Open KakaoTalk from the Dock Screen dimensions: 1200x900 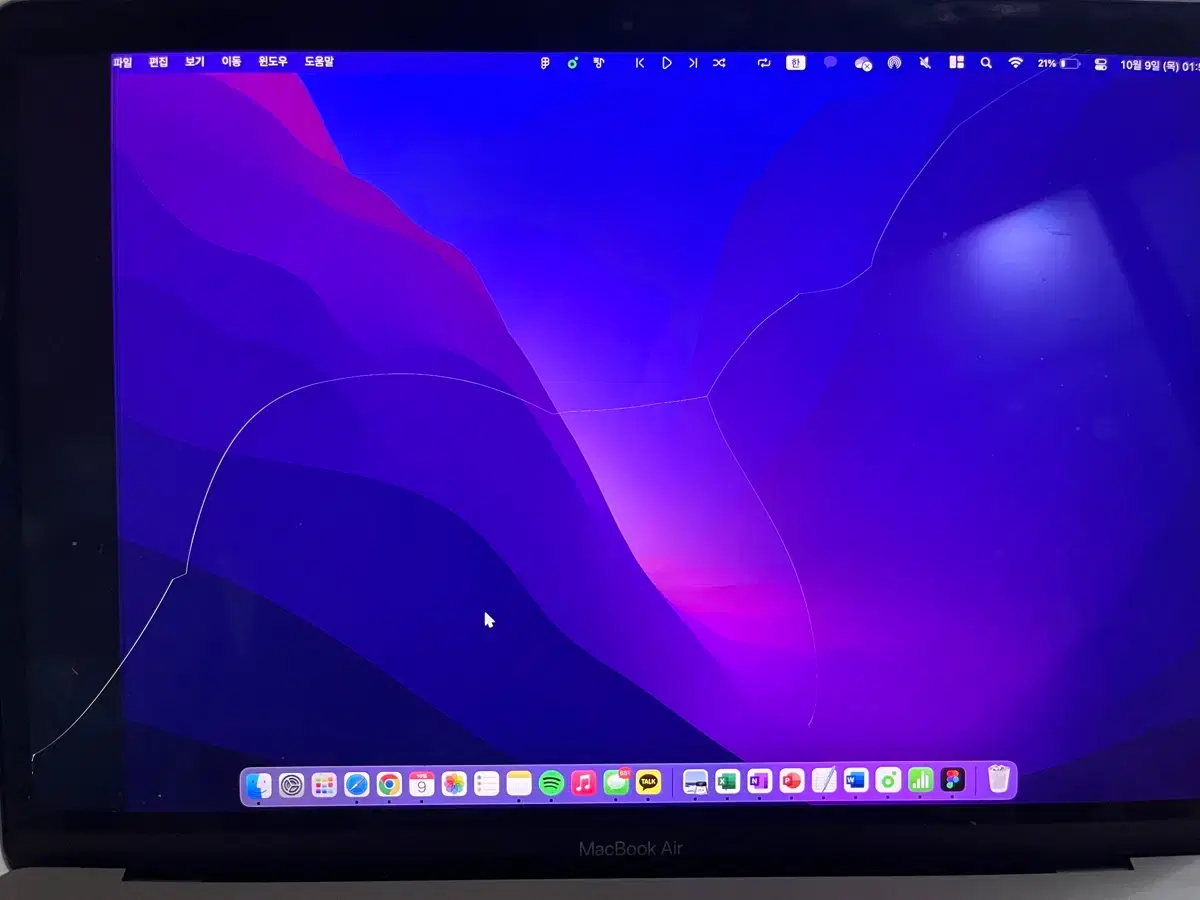tap(649, 783)
